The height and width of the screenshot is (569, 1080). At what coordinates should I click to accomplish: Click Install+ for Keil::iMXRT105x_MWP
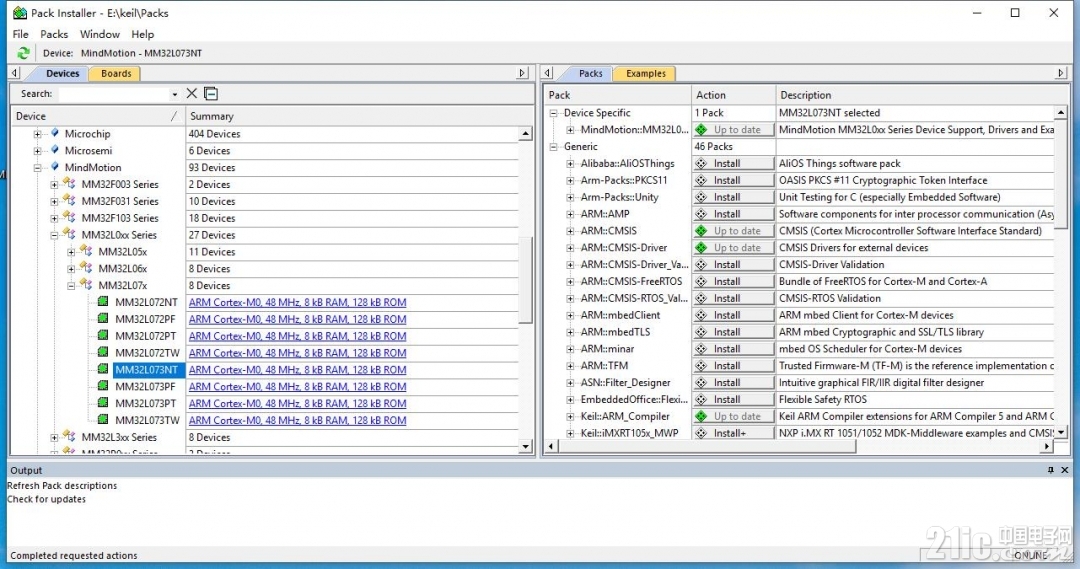(x=733, y=433)
